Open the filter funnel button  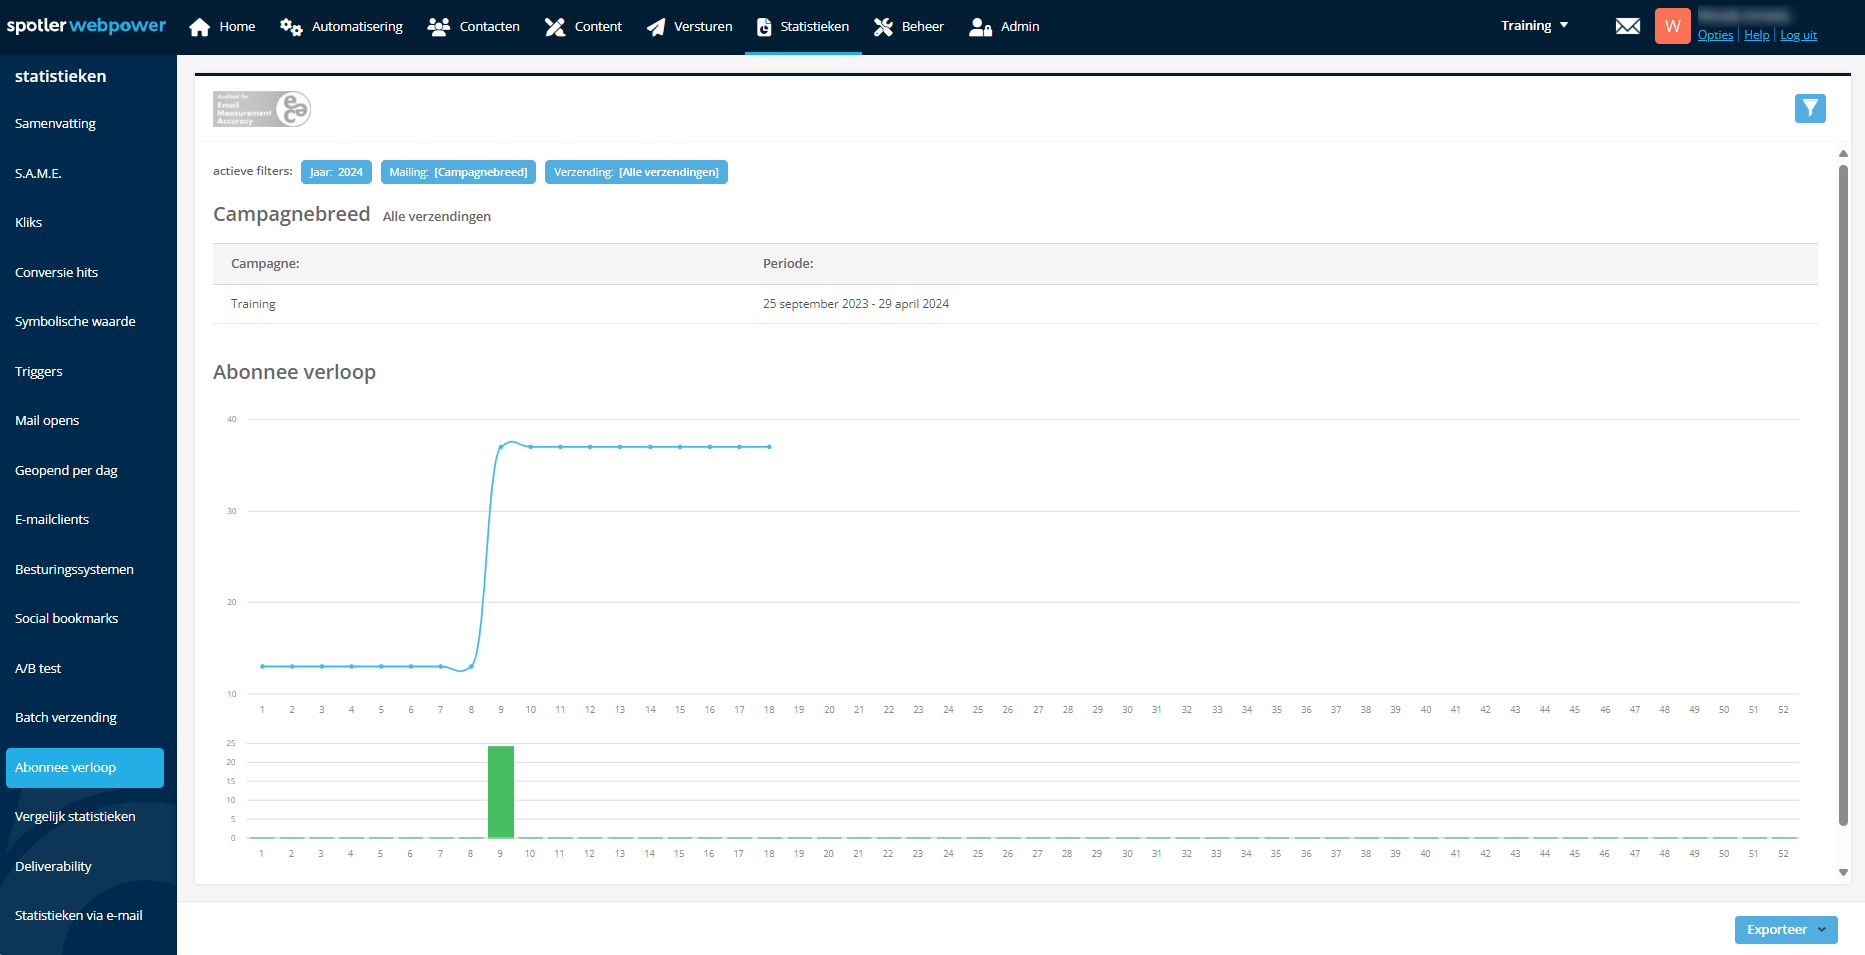(1809, 108)
